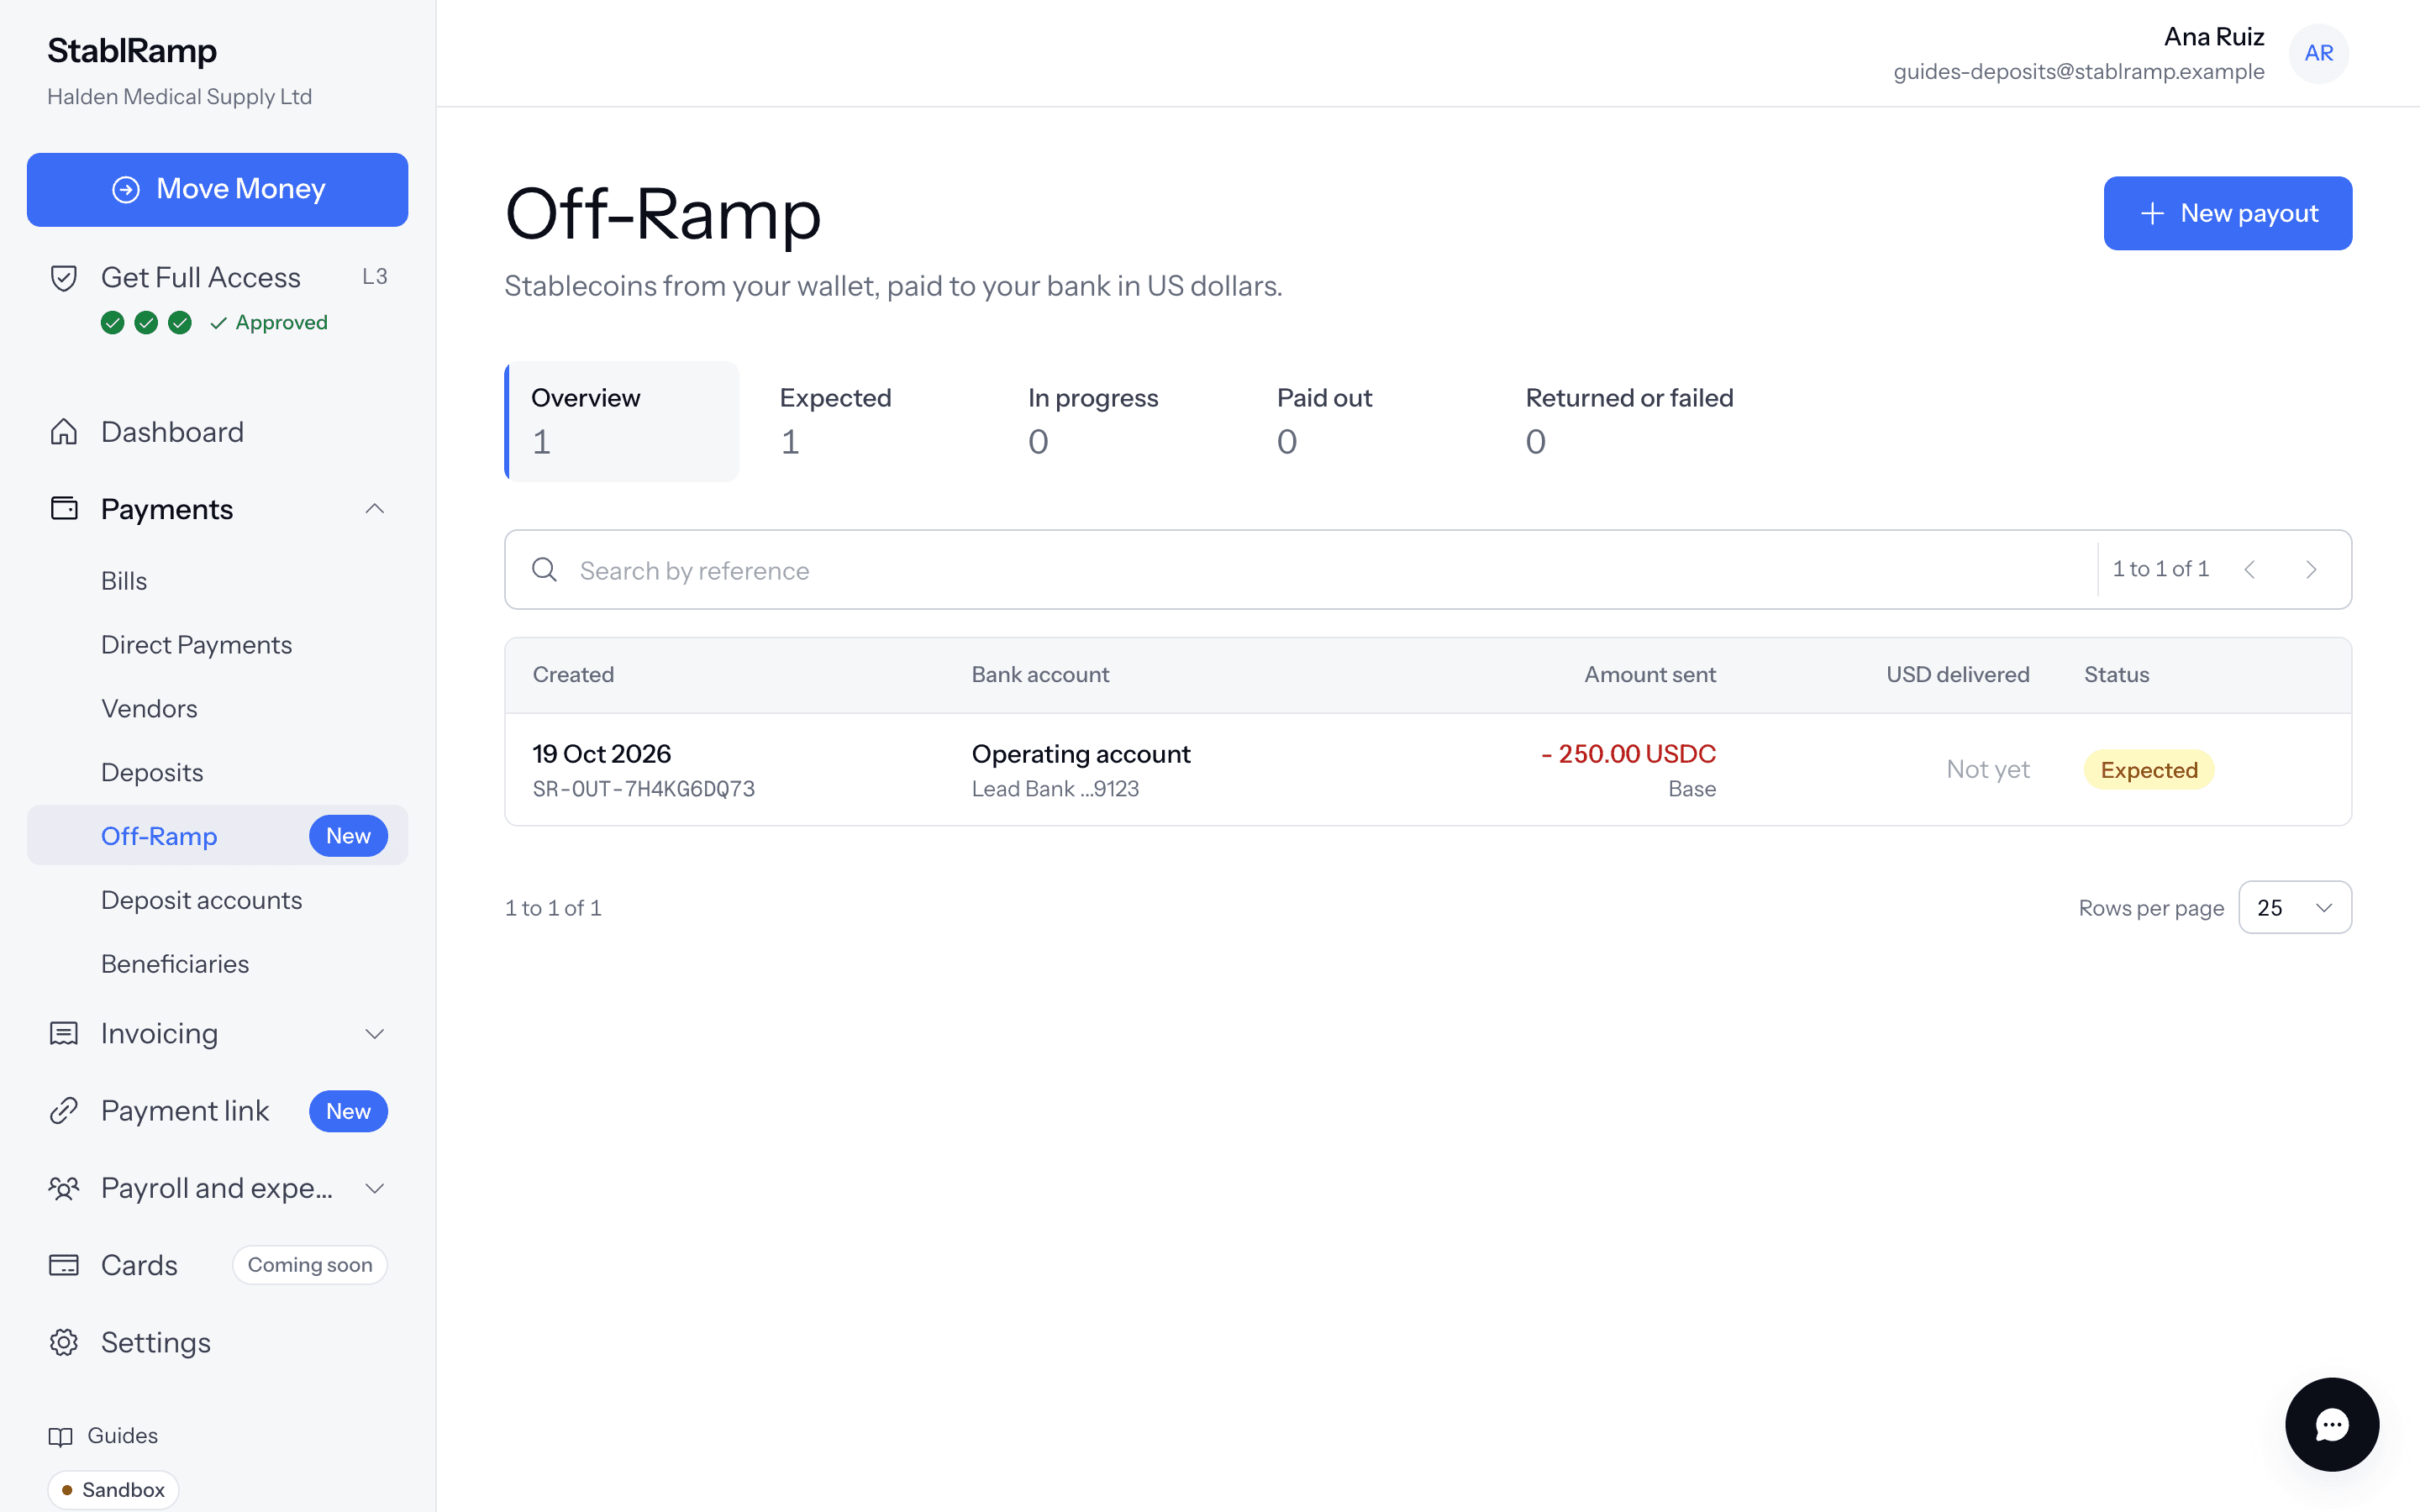Select the Returned or failed tab
The image size is (2420, 1512).
tap(1630, 421)
